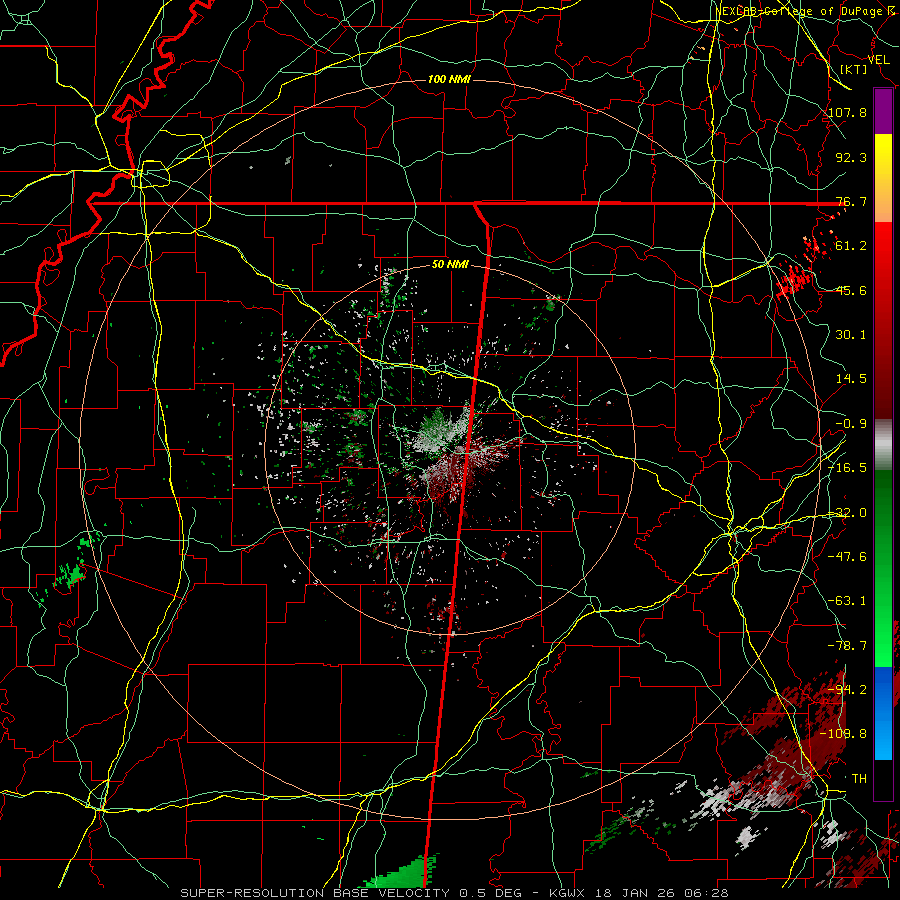Click the 76.7 value on the velocity scale
The image size is (900, 900).
tap(851, 201)
